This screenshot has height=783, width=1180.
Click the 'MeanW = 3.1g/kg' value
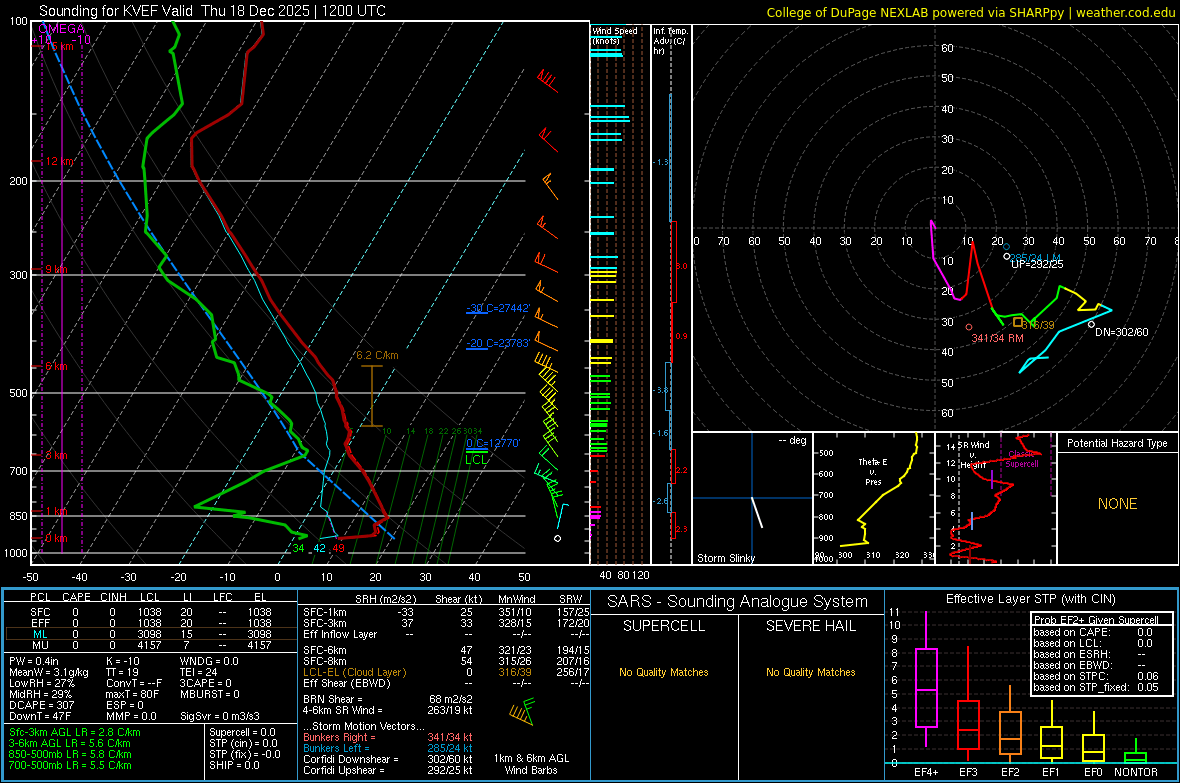pos(49,672)
